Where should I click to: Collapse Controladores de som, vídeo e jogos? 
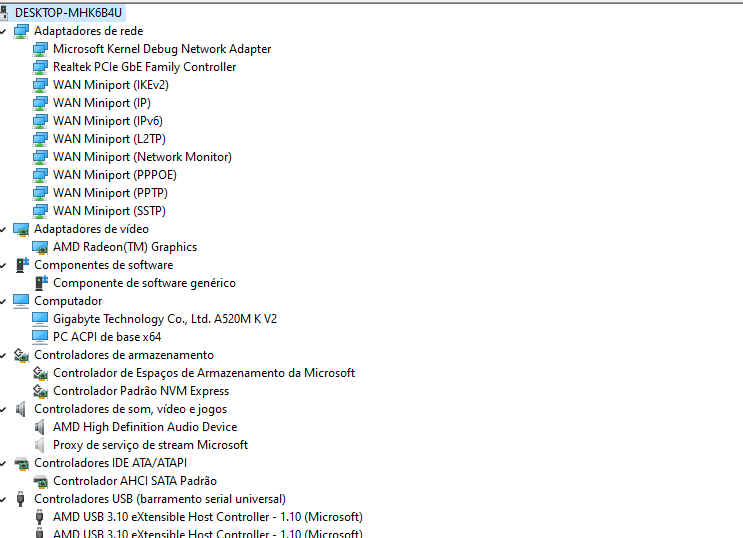click(x=3, y=410)
